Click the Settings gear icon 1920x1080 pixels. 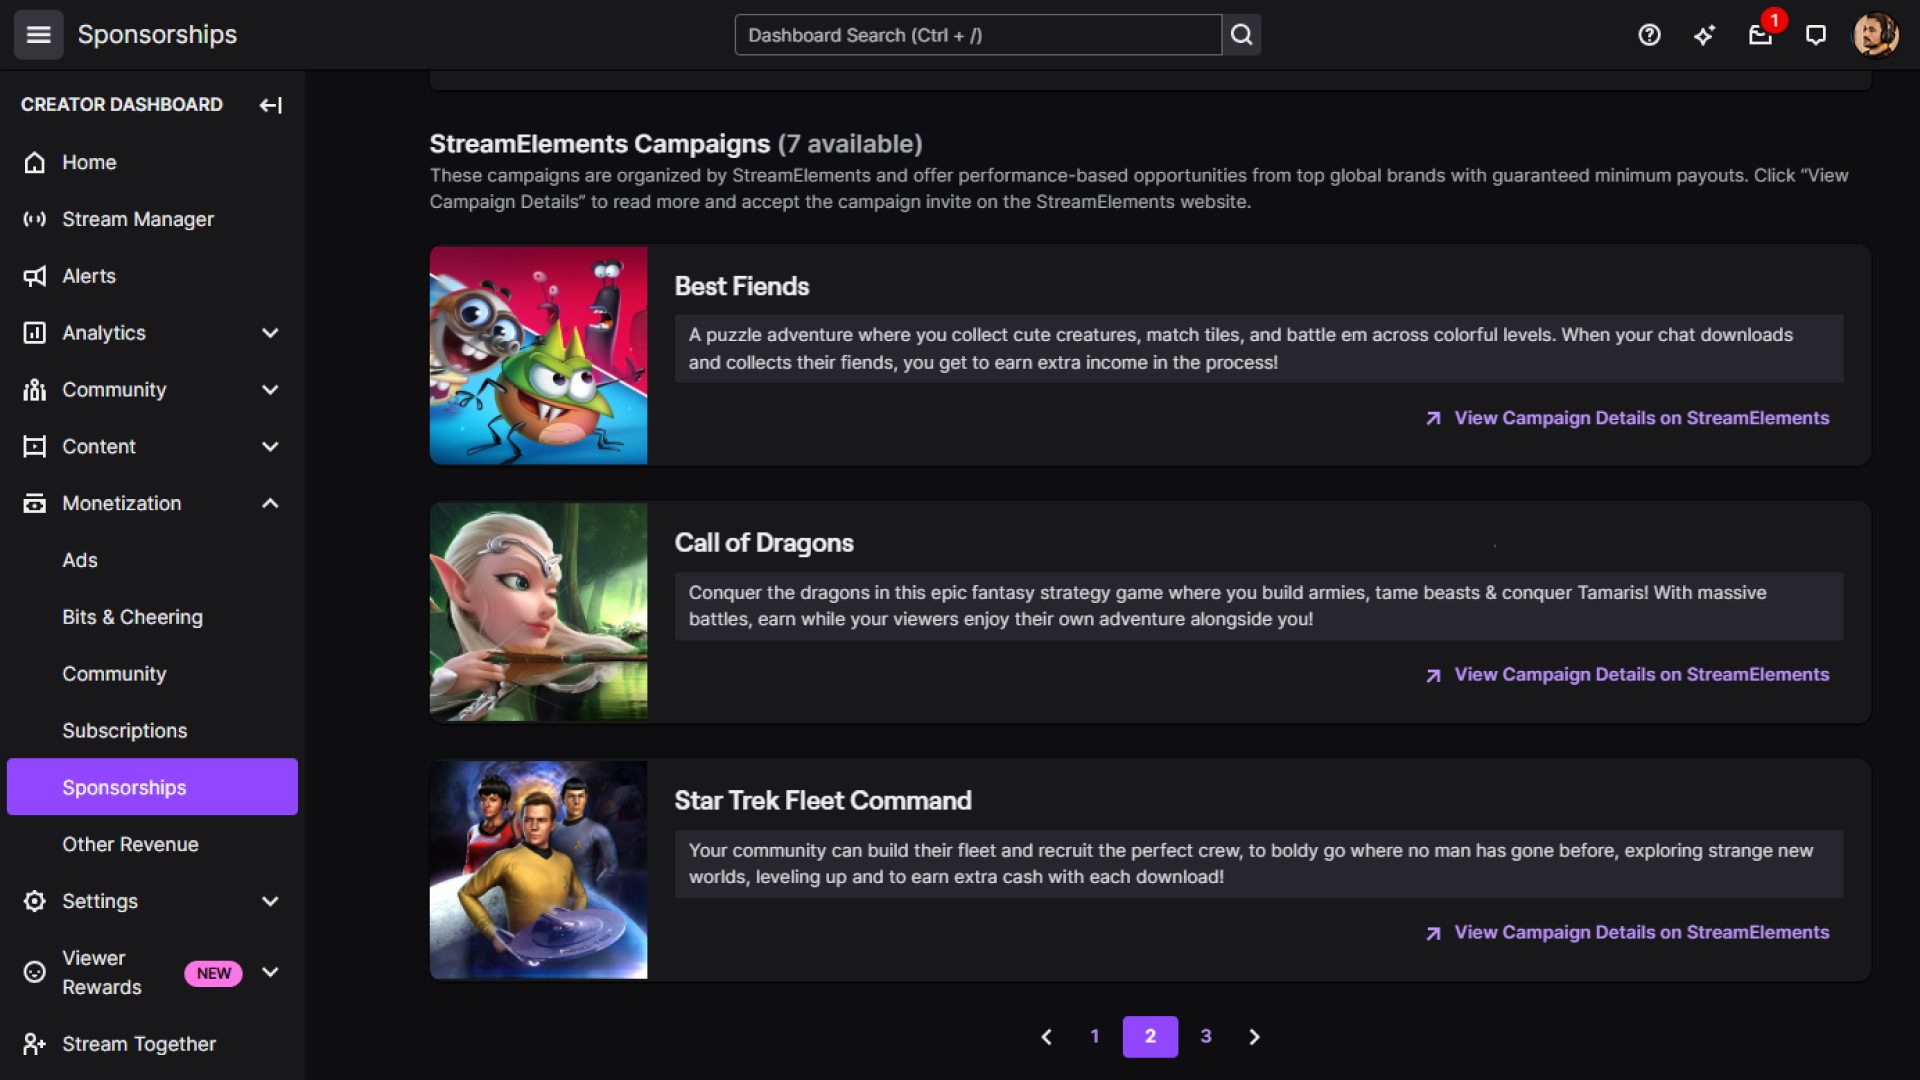point(35,901)
